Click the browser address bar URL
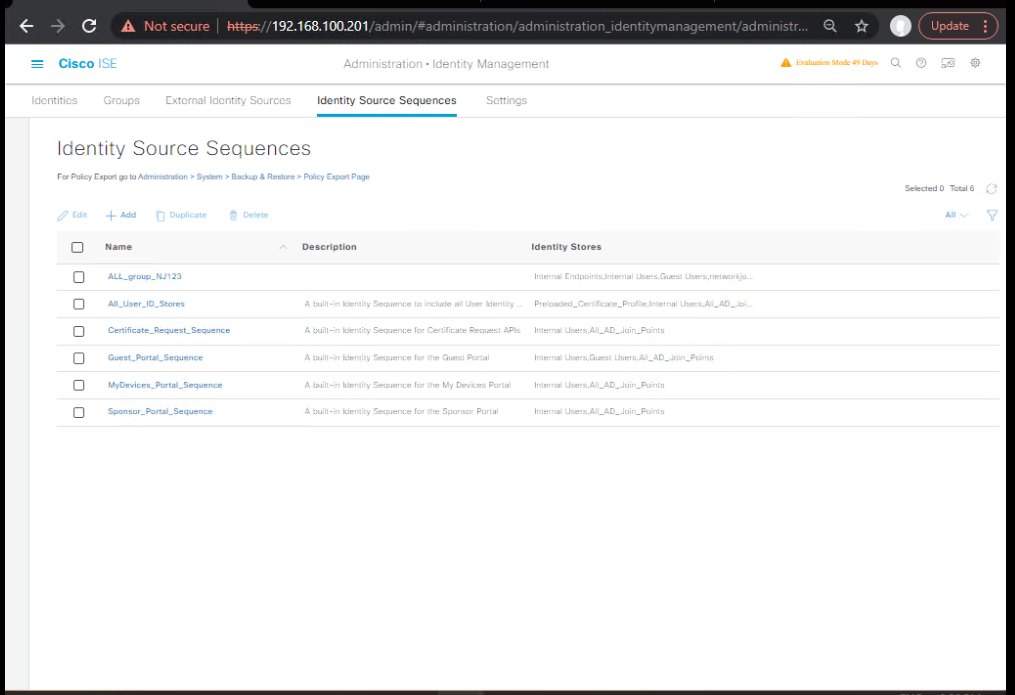Image resolution: width=1015 pixels, height=695 pixels. coord(517,26)
